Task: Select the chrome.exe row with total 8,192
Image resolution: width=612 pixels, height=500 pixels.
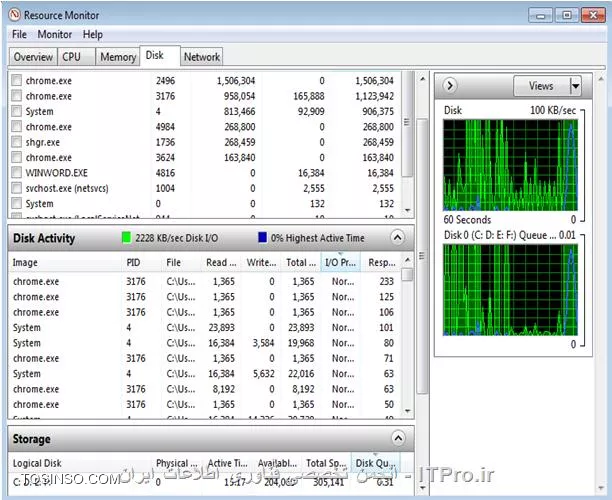Action: tap(205, 389)
